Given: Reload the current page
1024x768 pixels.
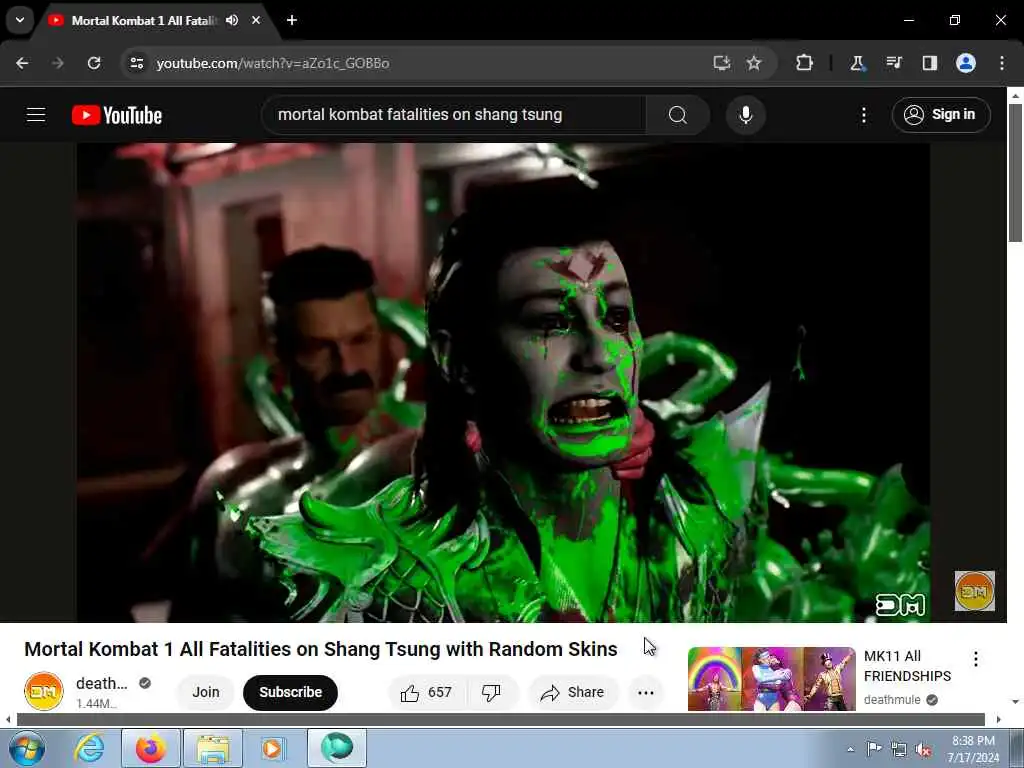Looking at the screenshot, I should tap(94, 63).
